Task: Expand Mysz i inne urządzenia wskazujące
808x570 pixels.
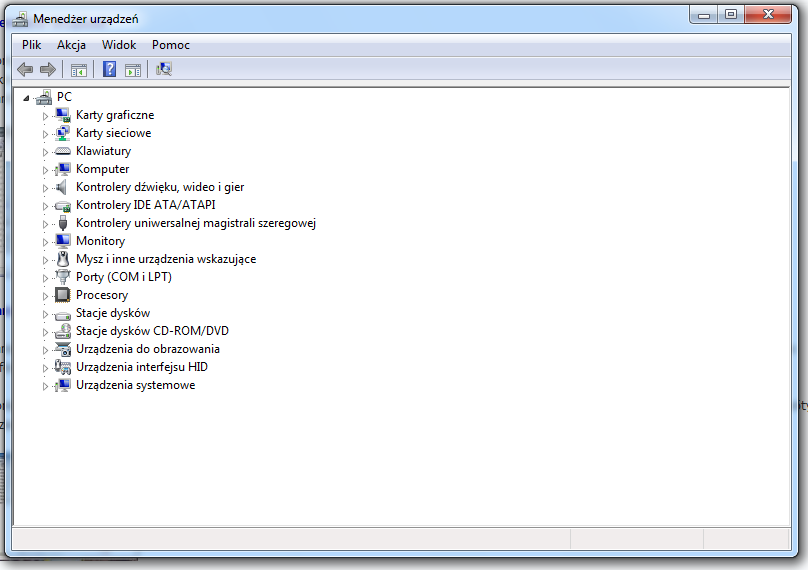Action: tap(45, 260)
